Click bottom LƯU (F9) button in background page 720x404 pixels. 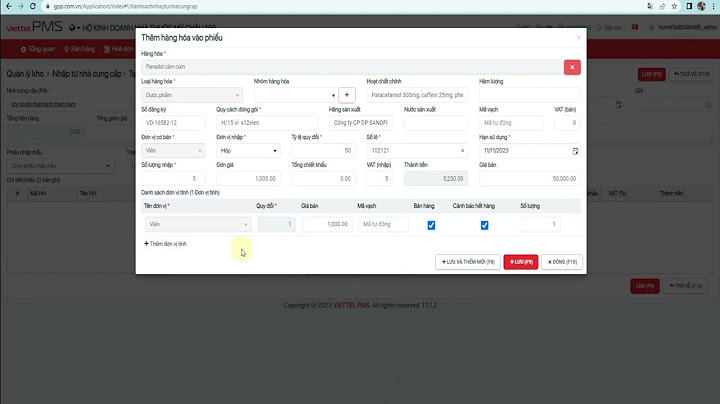pyautogui.click(x=645, y=286)
